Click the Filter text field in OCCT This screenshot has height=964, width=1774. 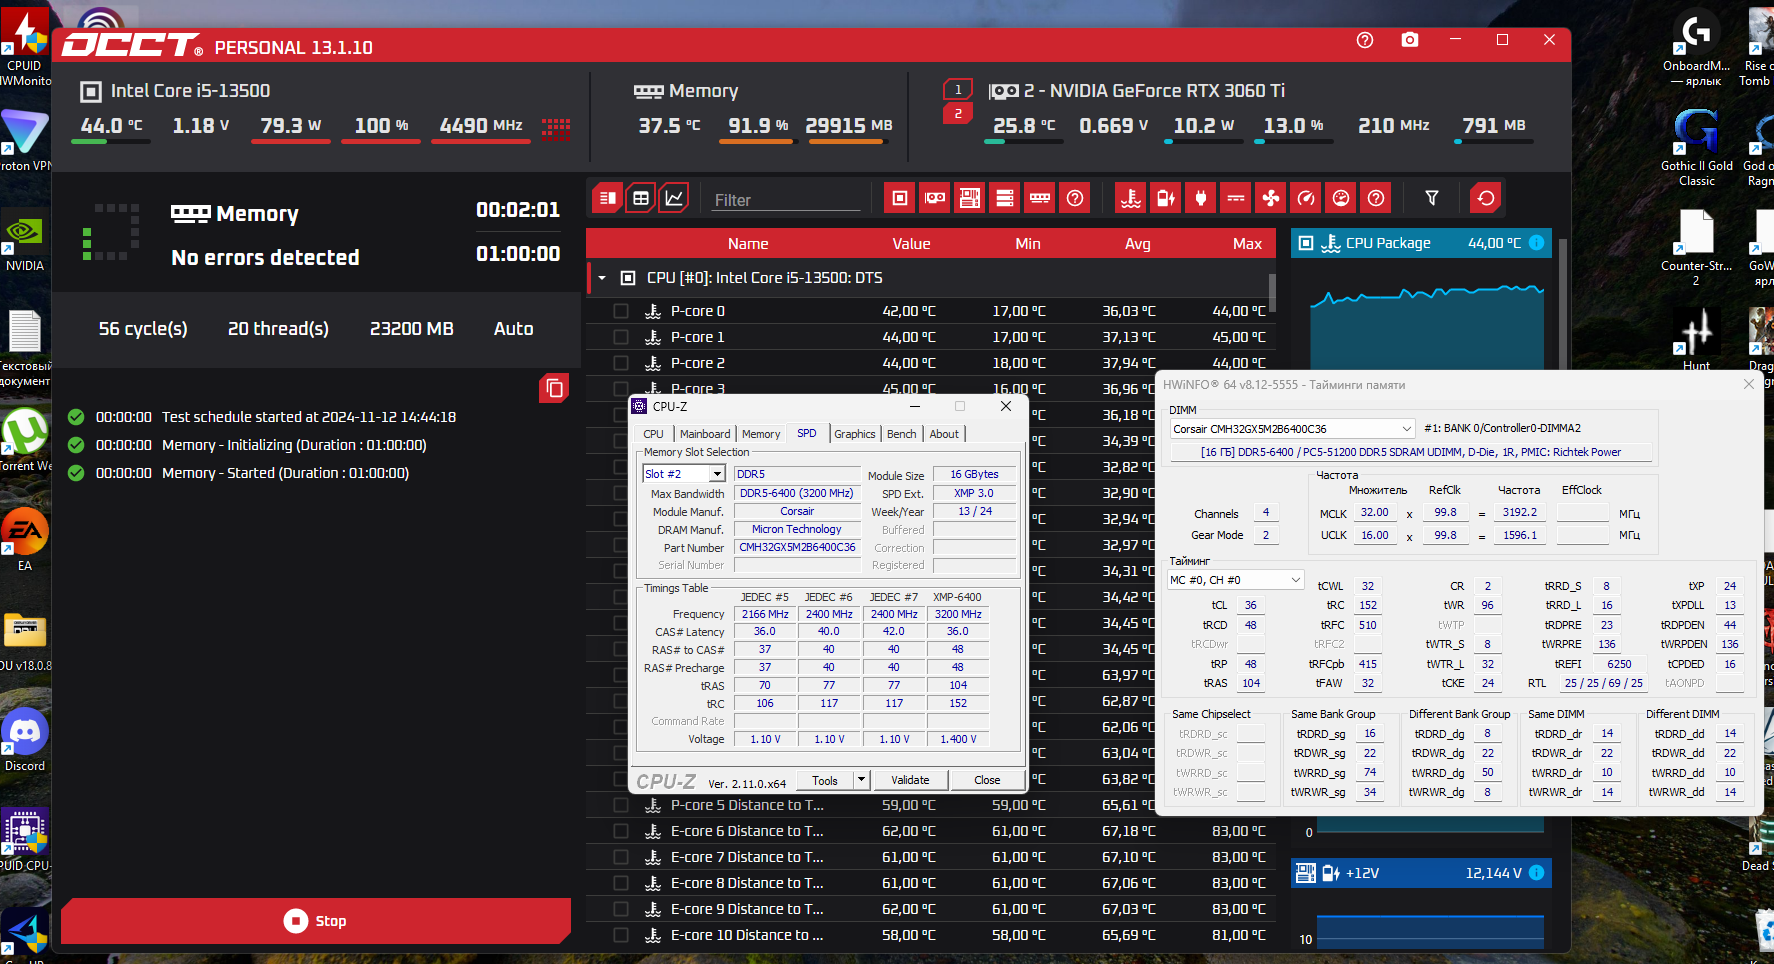(x=787, y=200)
